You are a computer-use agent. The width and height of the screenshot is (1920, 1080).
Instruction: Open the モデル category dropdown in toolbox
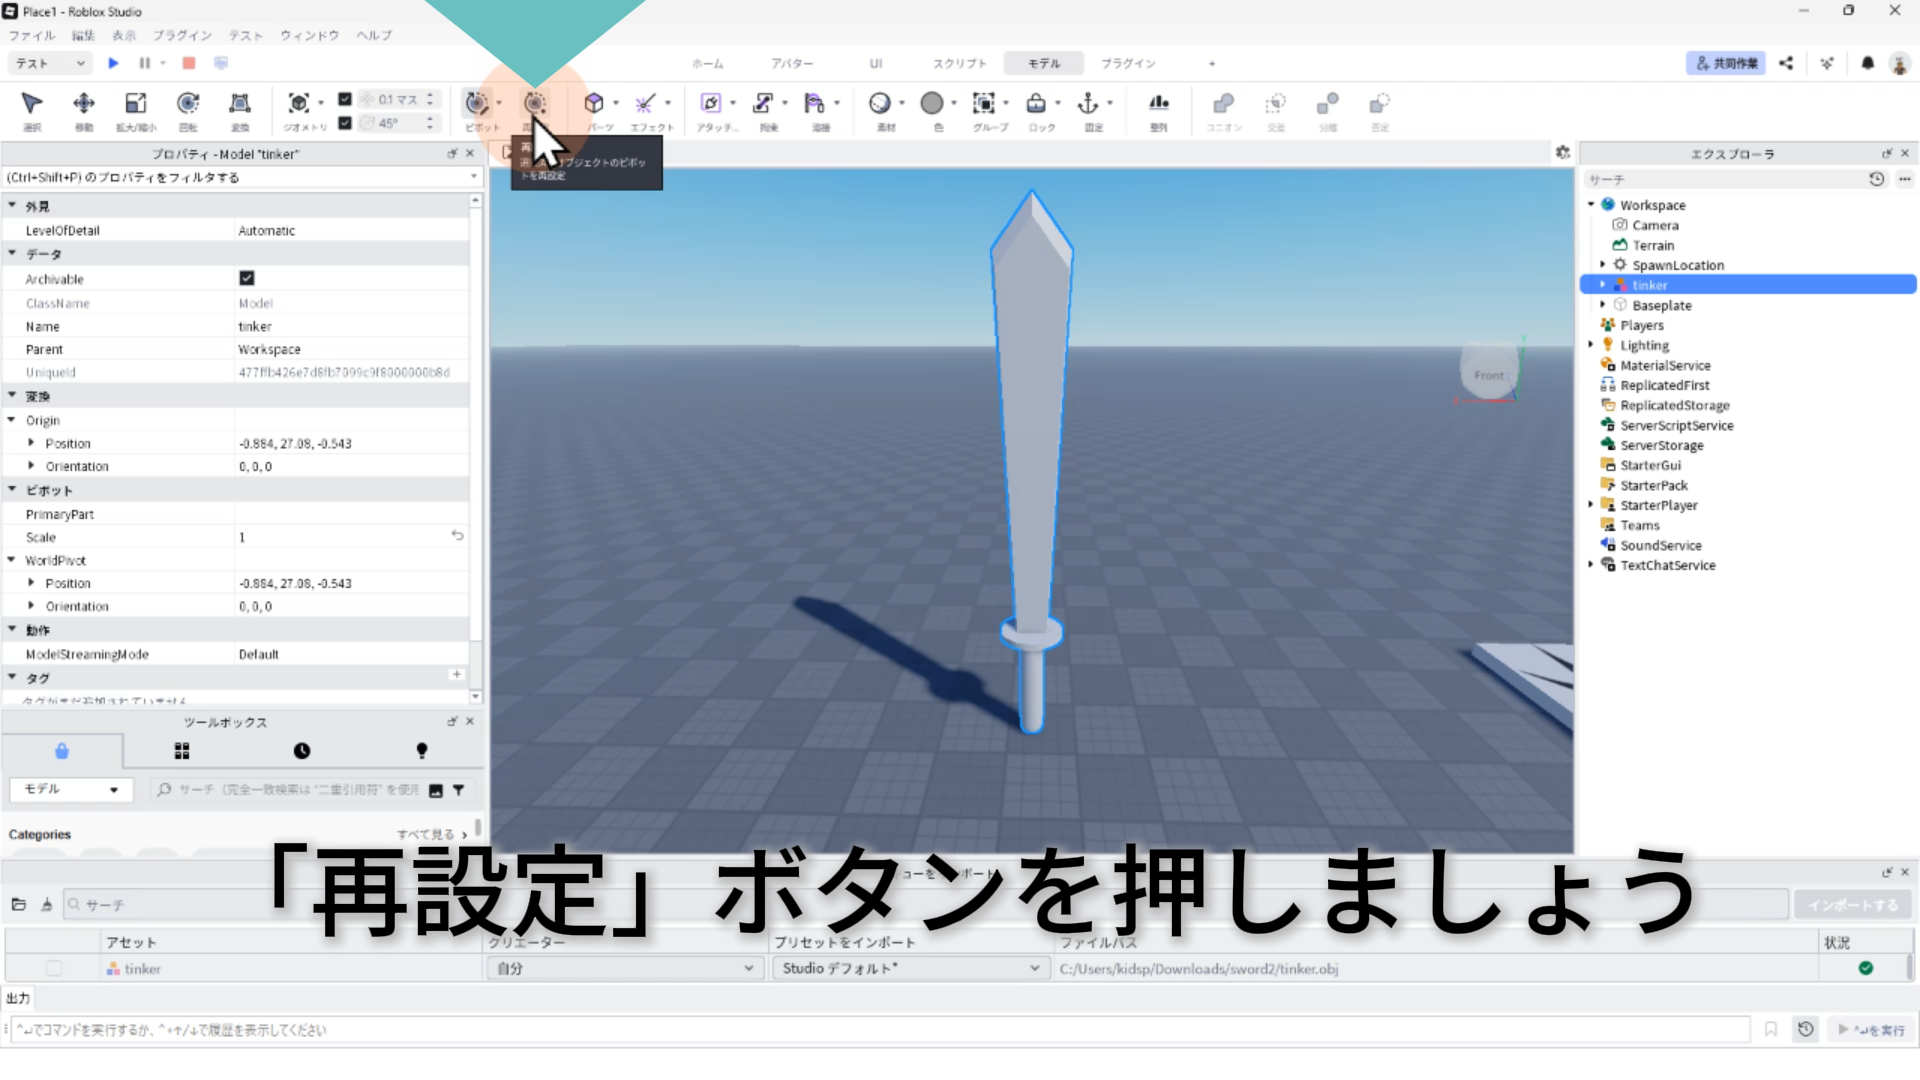point(70,789)
